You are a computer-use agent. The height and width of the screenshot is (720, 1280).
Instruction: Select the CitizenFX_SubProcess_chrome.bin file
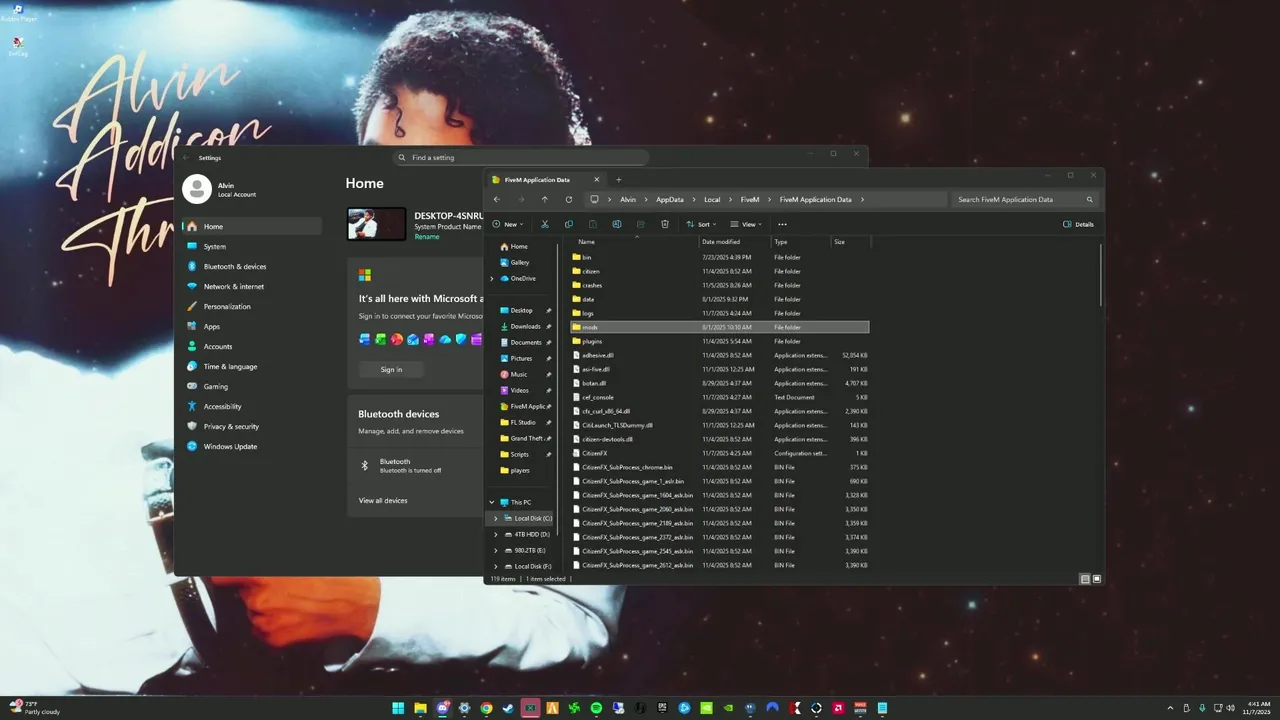pyautogui.click(x=719, y=467)
